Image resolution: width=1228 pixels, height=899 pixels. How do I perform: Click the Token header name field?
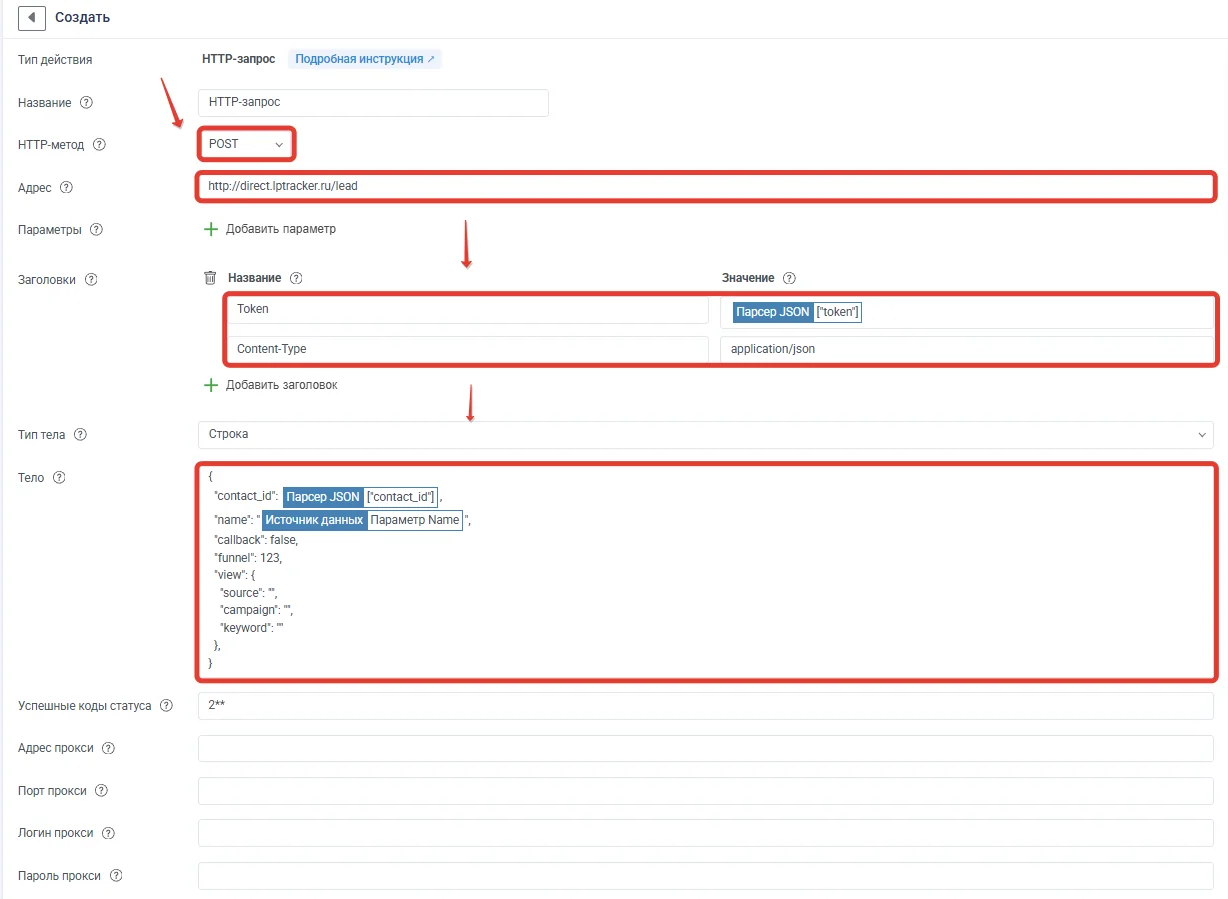pyautogui.click(x=468, y=310)
